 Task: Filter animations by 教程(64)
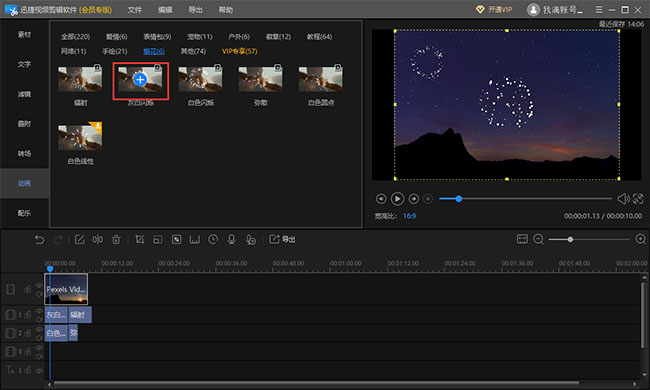[x=320, y=36]
